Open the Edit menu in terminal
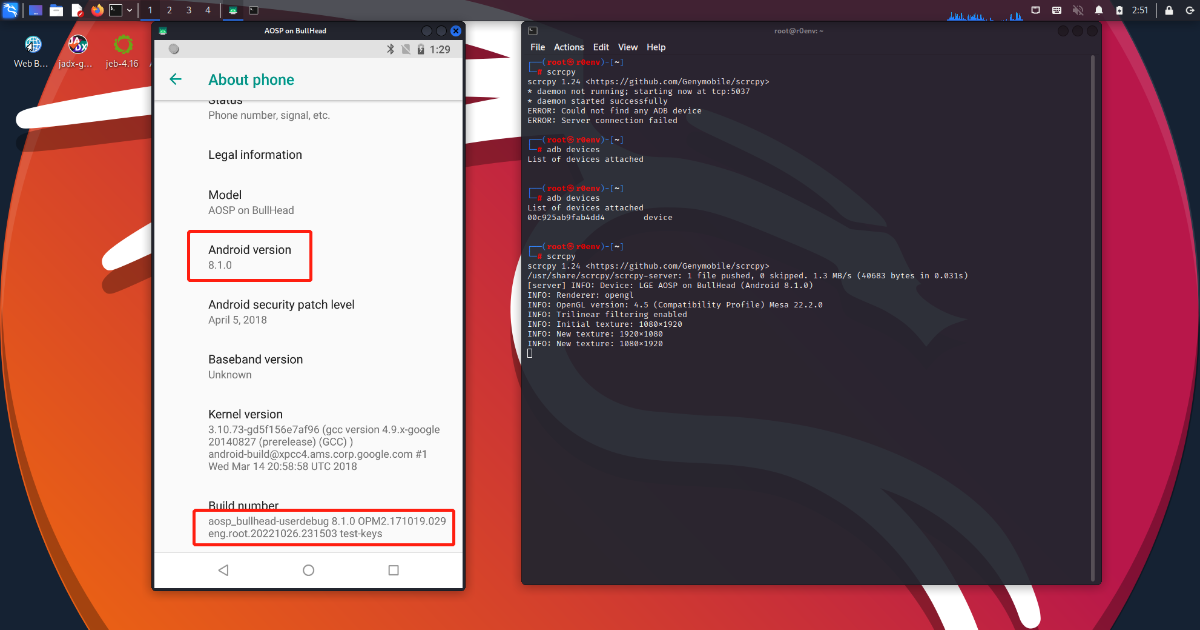Viewport: 1200px width, 630px height. coord(601,47)
